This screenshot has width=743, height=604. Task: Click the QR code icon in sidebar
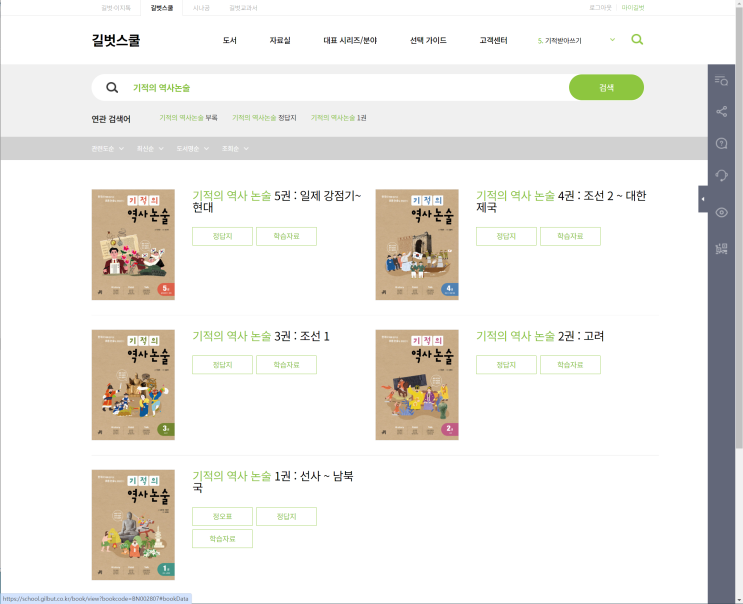[721, 249]
